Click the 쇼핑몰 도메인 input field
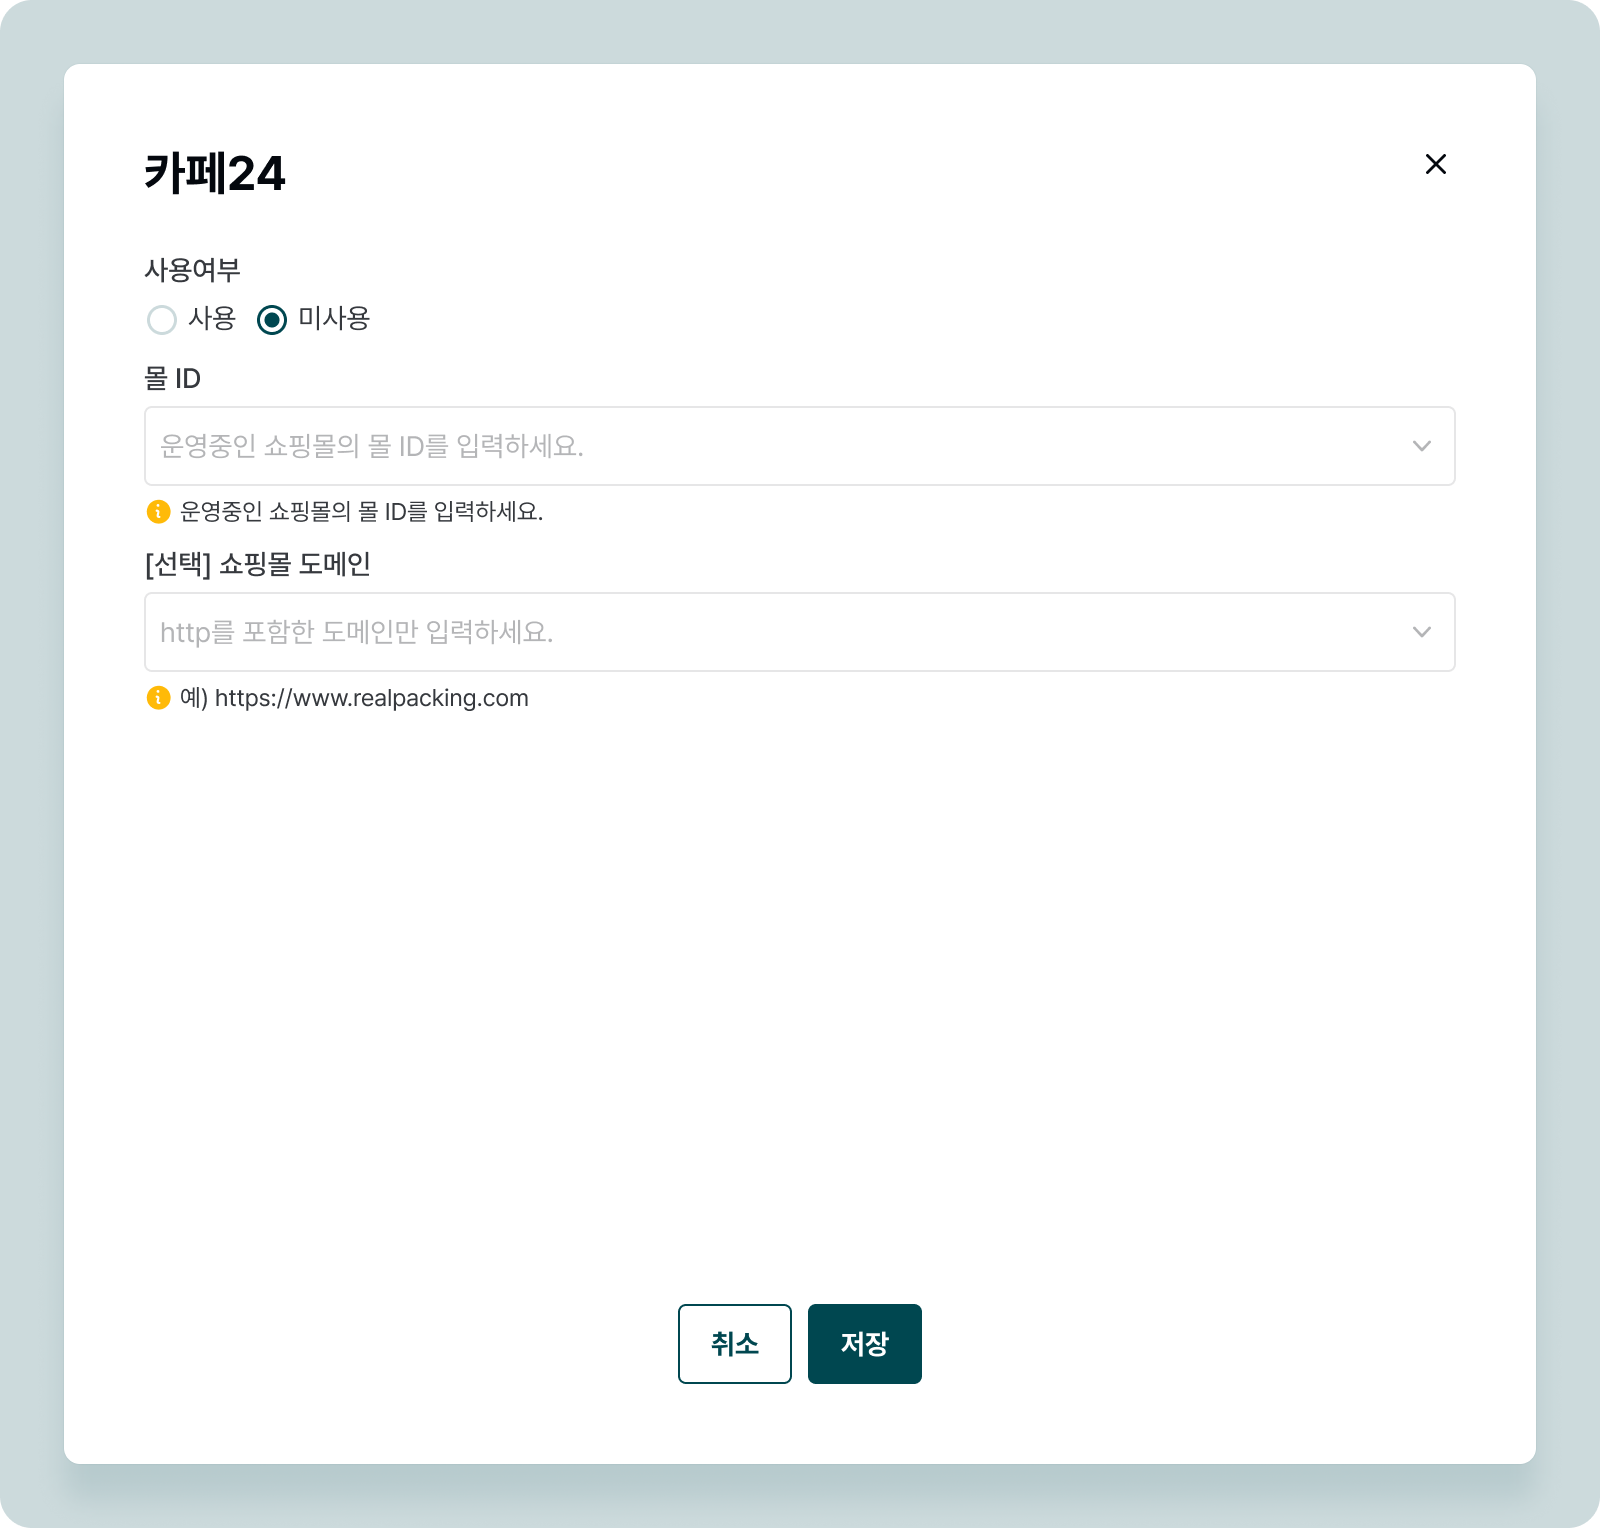Image resolution: width=1600 pixels, height=1528 pixels. pyautogui.click(x=799, y=632)
